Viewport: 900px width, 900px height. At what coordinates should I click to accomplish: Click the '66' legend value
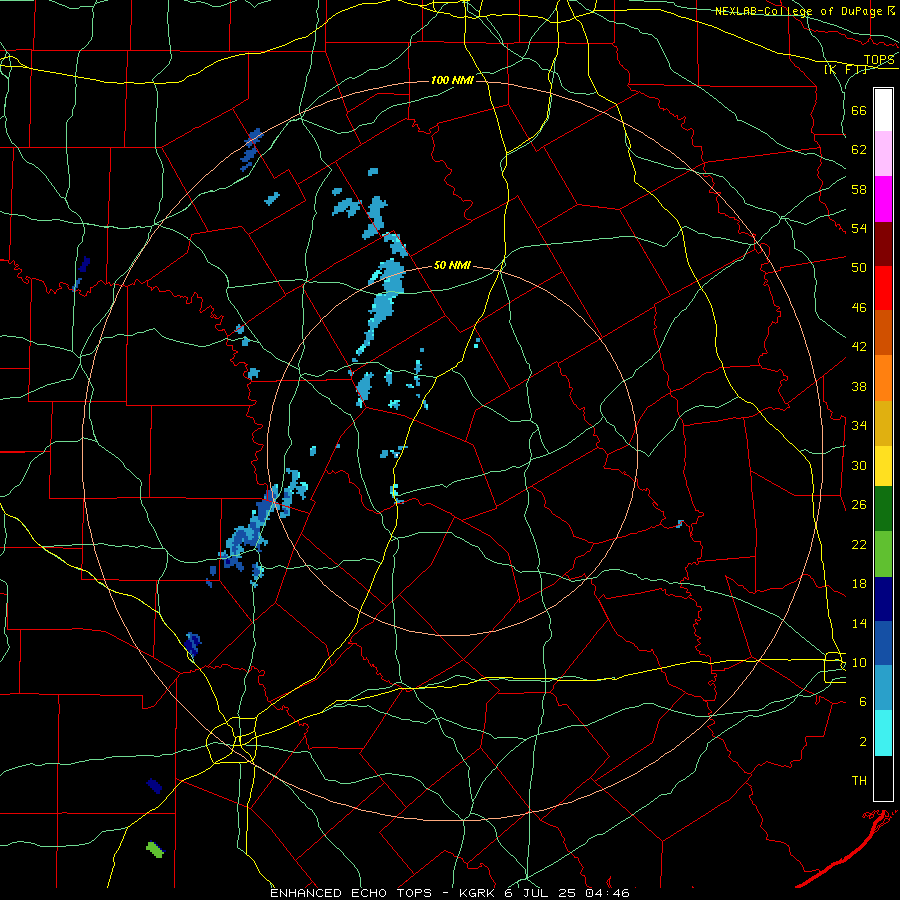[859, 110]
